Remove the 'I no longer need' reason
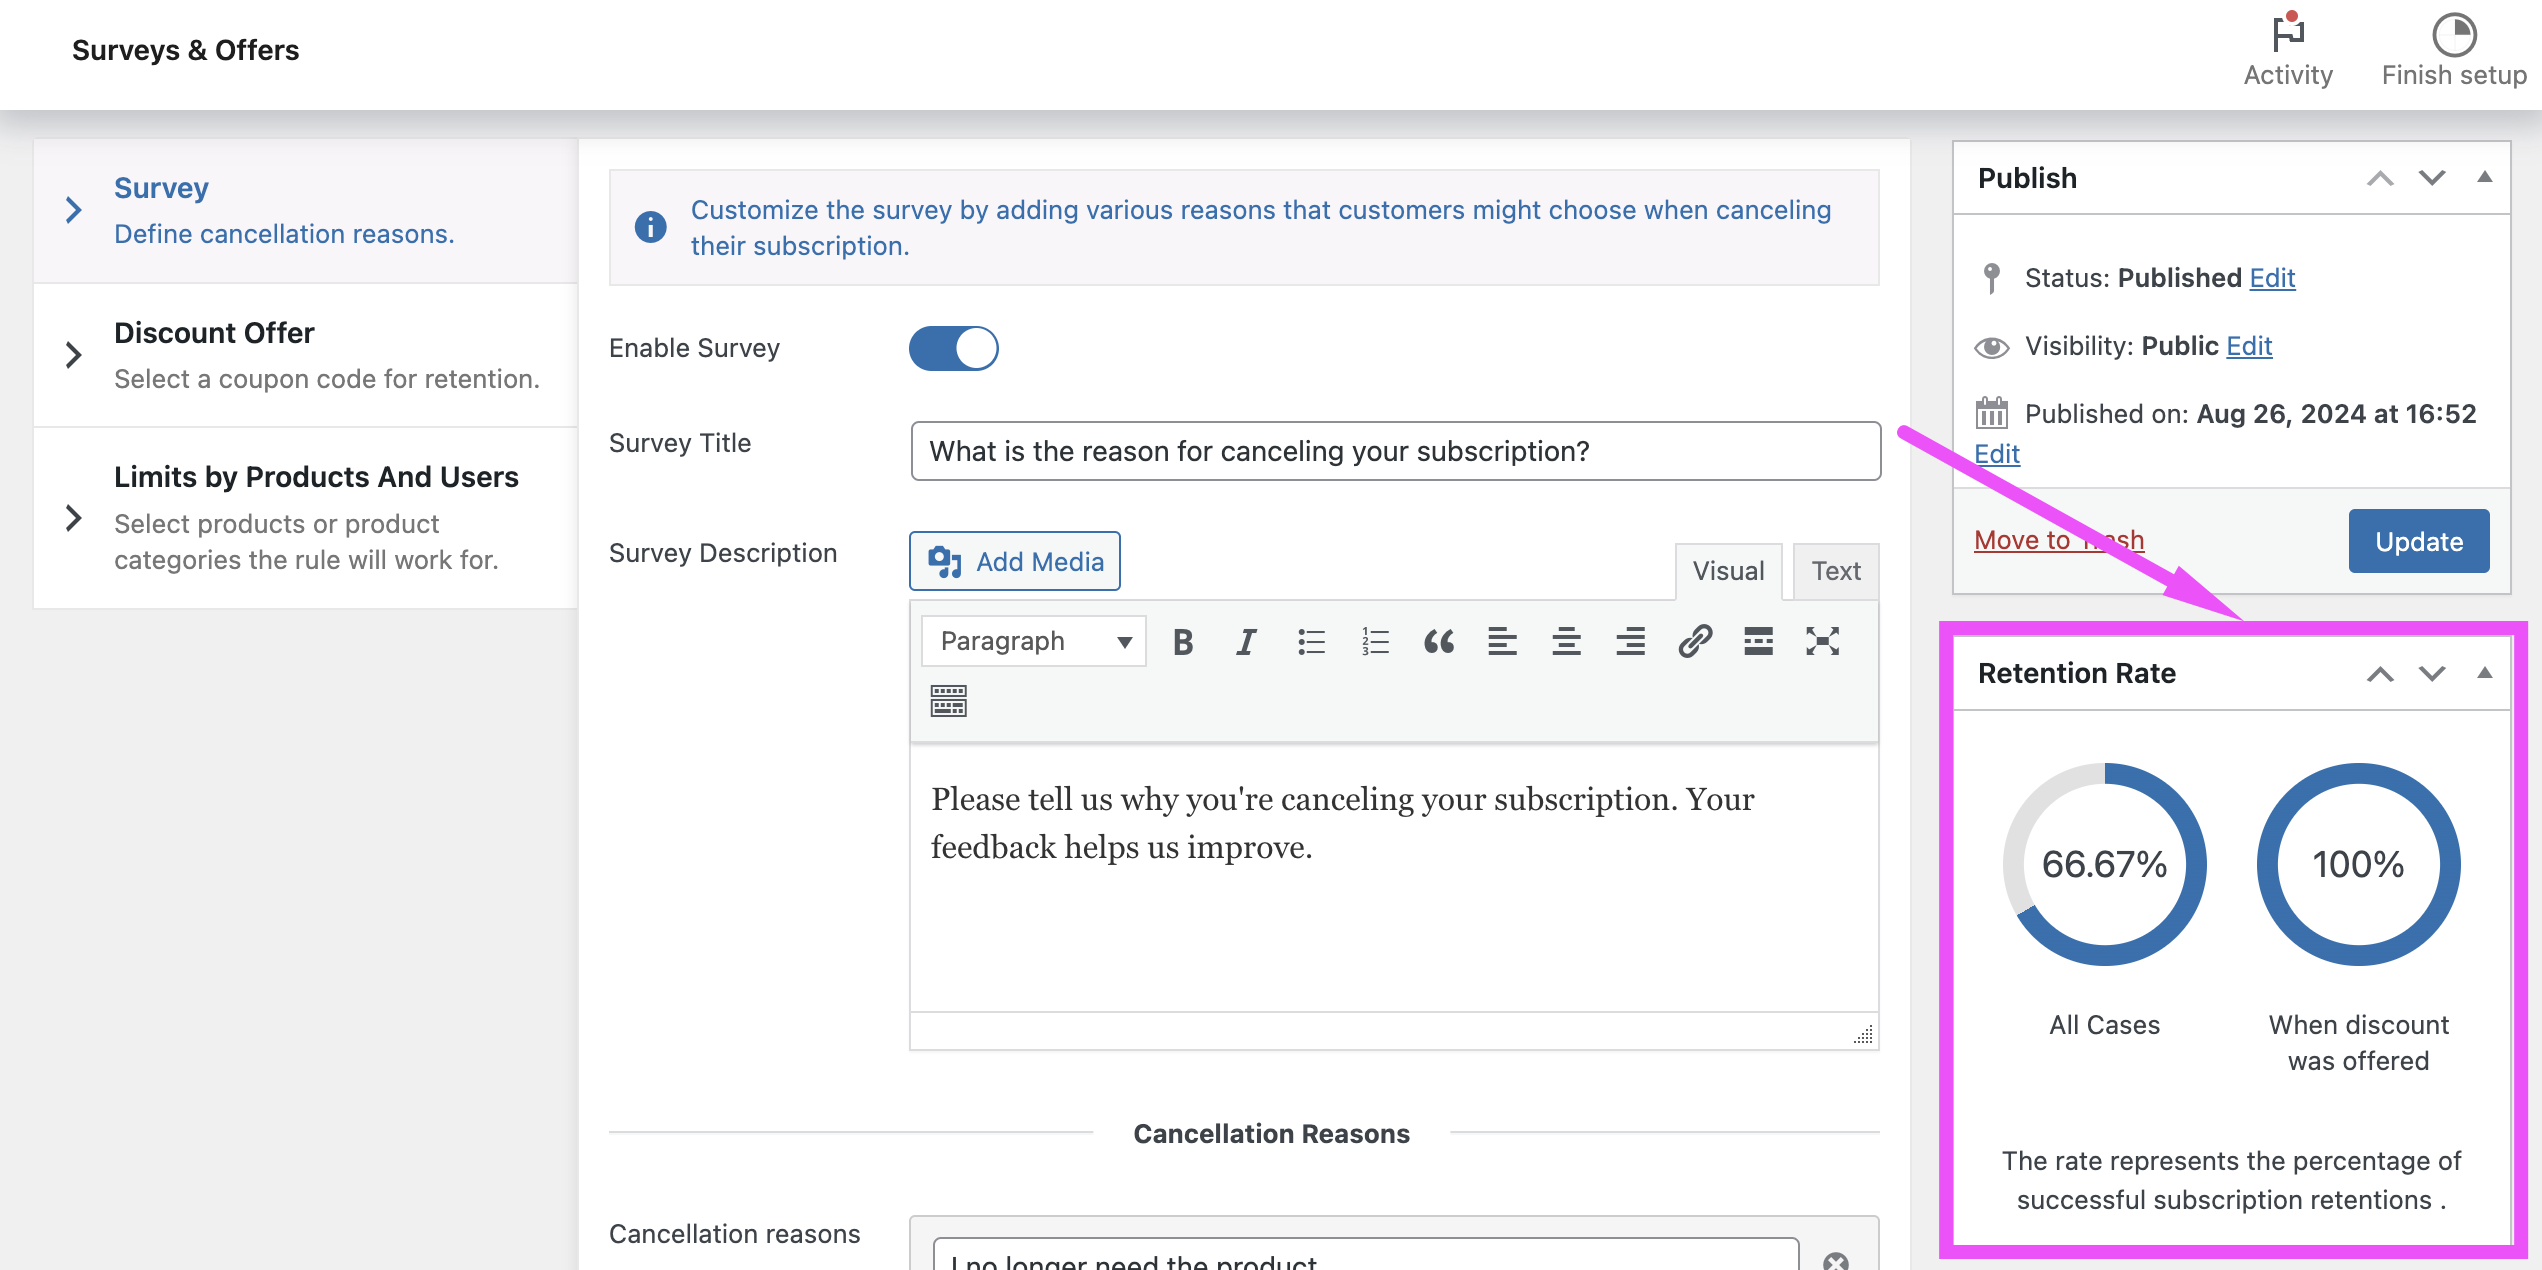Image resolution: width=2542 pixels, height=1270 pixels. [1835, 1261]
